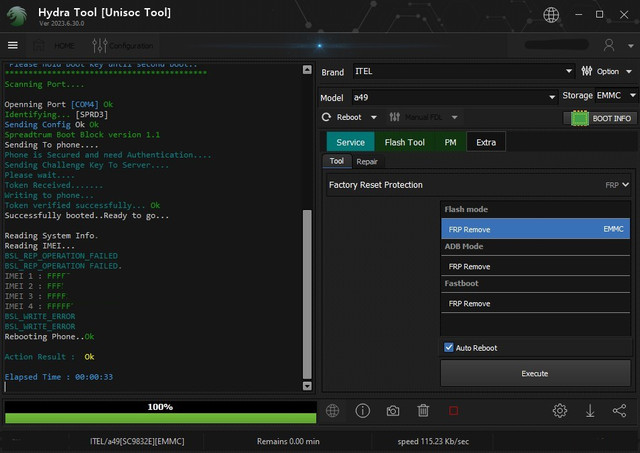Click the Execute button
640x453 pixels.
click(x=535, y=373)
